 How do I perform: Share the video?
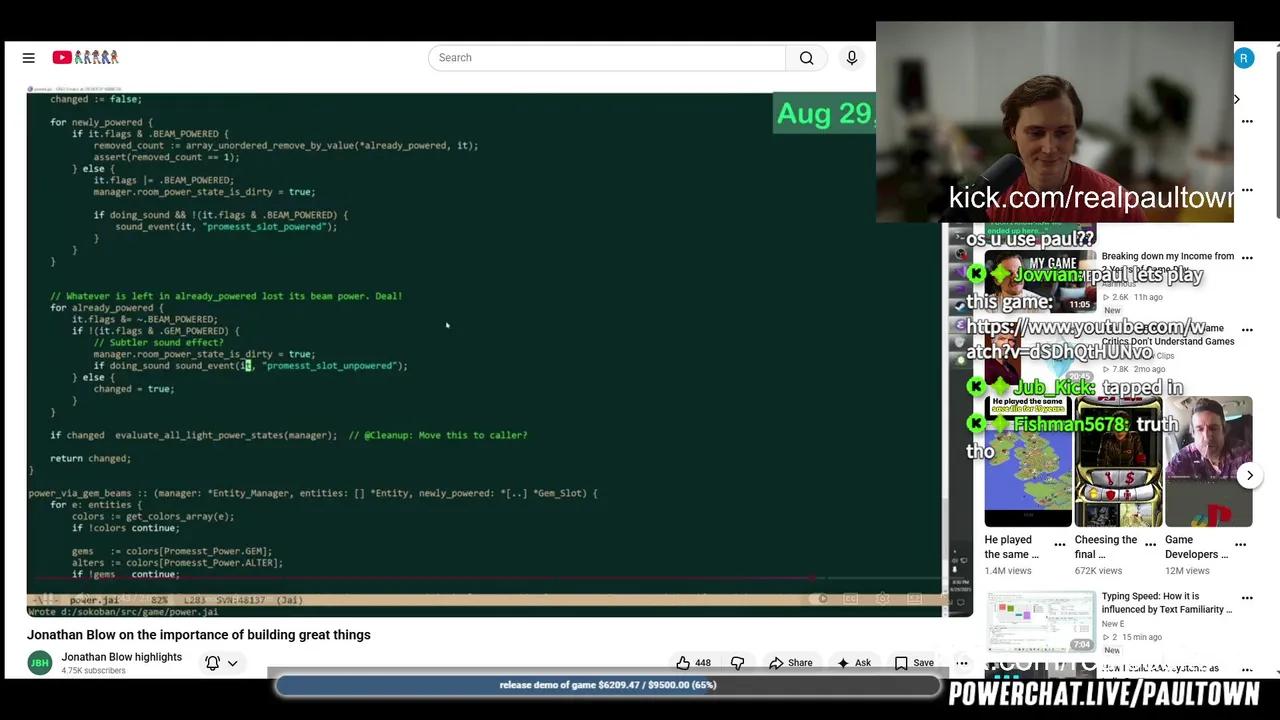(x=790, y=663)
